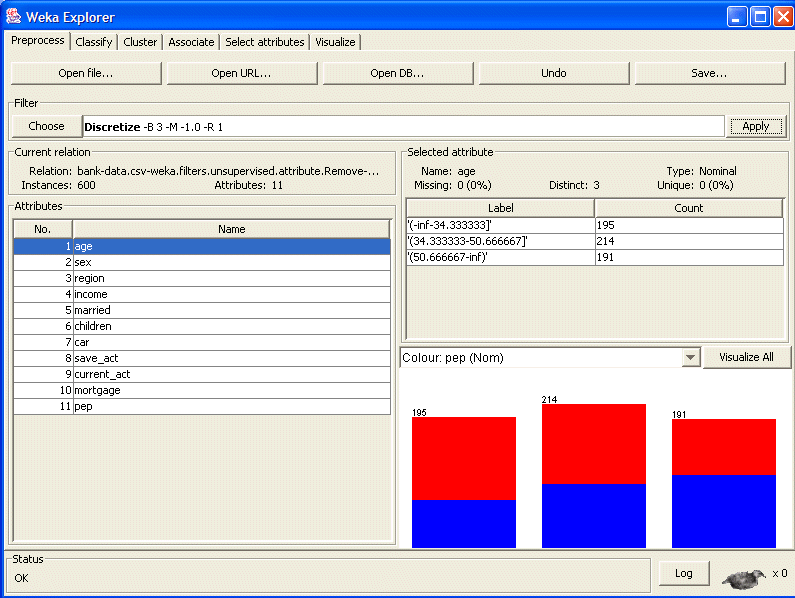Open the Select attributes tab

264,42
